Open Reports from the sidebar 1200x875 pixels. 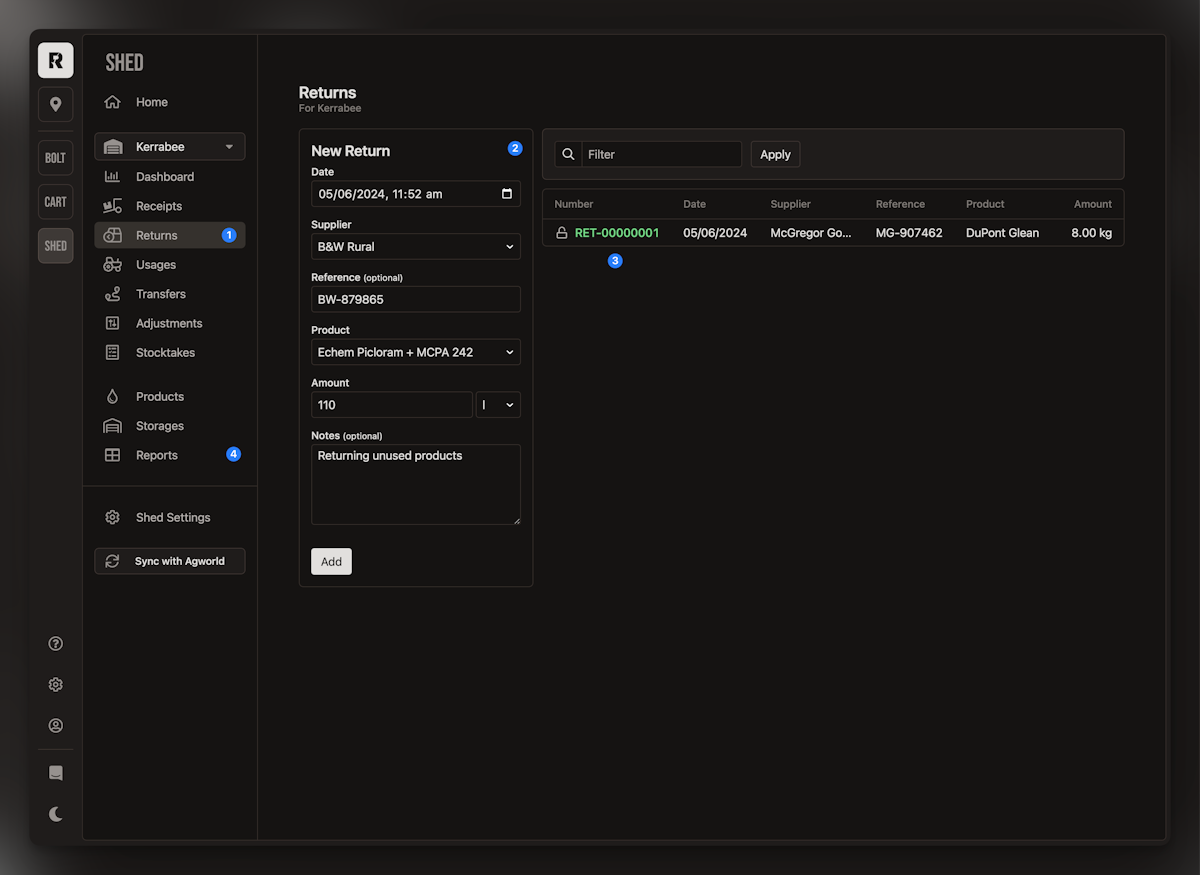click(x=156, y=454)
